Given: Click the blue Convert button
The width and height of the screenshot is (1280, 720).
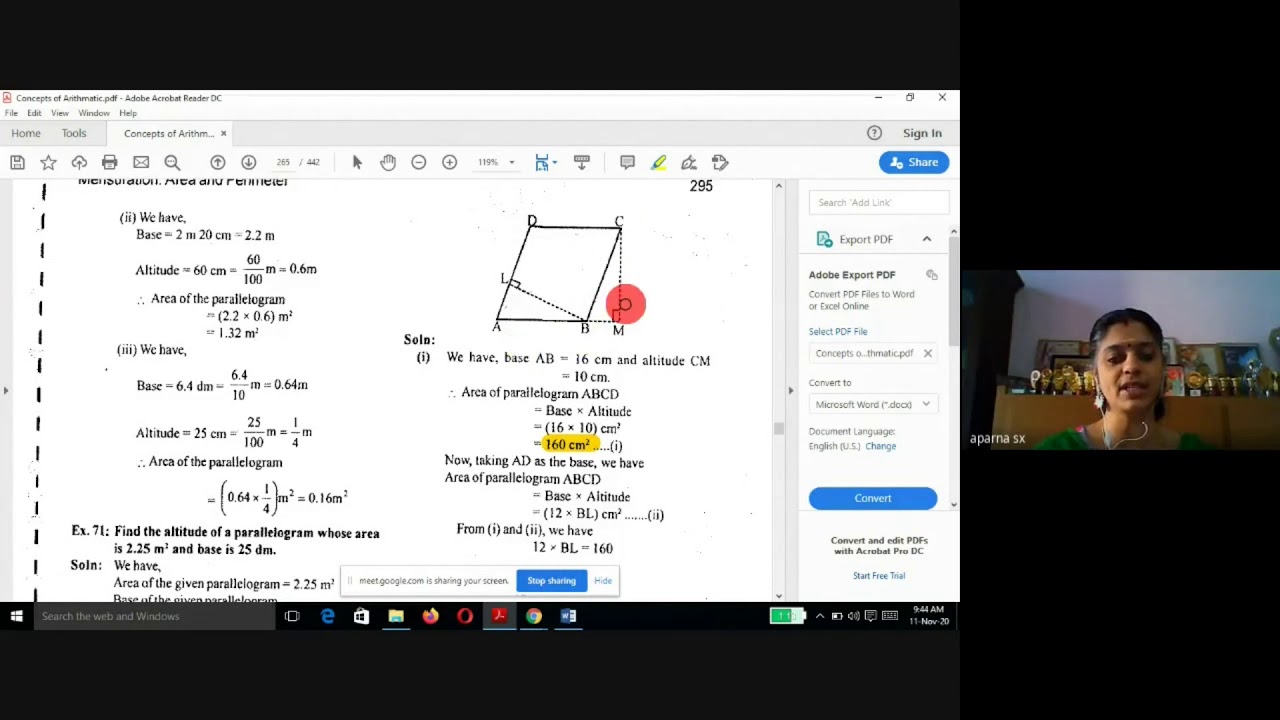Looking at the screenshot, I should click(873, 498).
